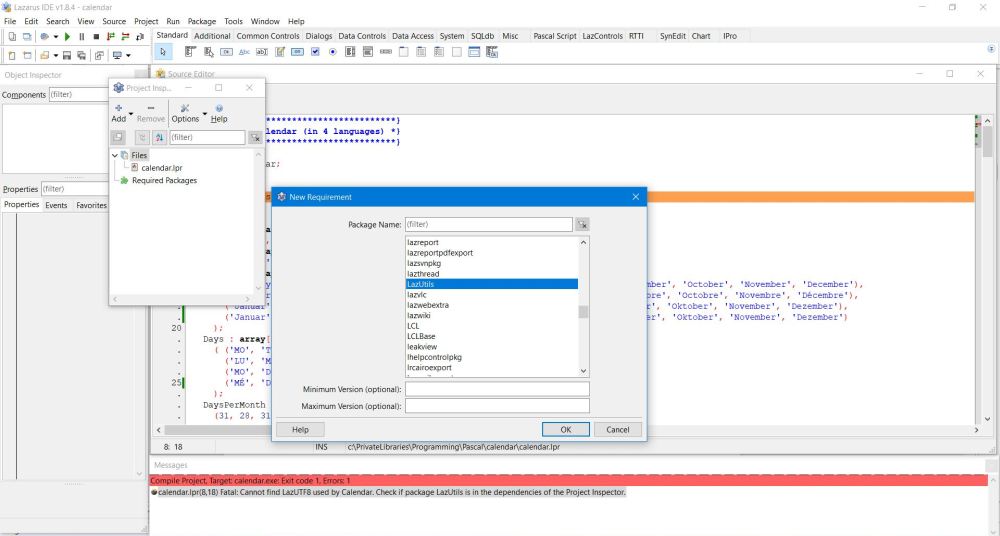Switch to Additional palette tab
The width and height of the screenshot is (1000, 536).
coord(212,36)
